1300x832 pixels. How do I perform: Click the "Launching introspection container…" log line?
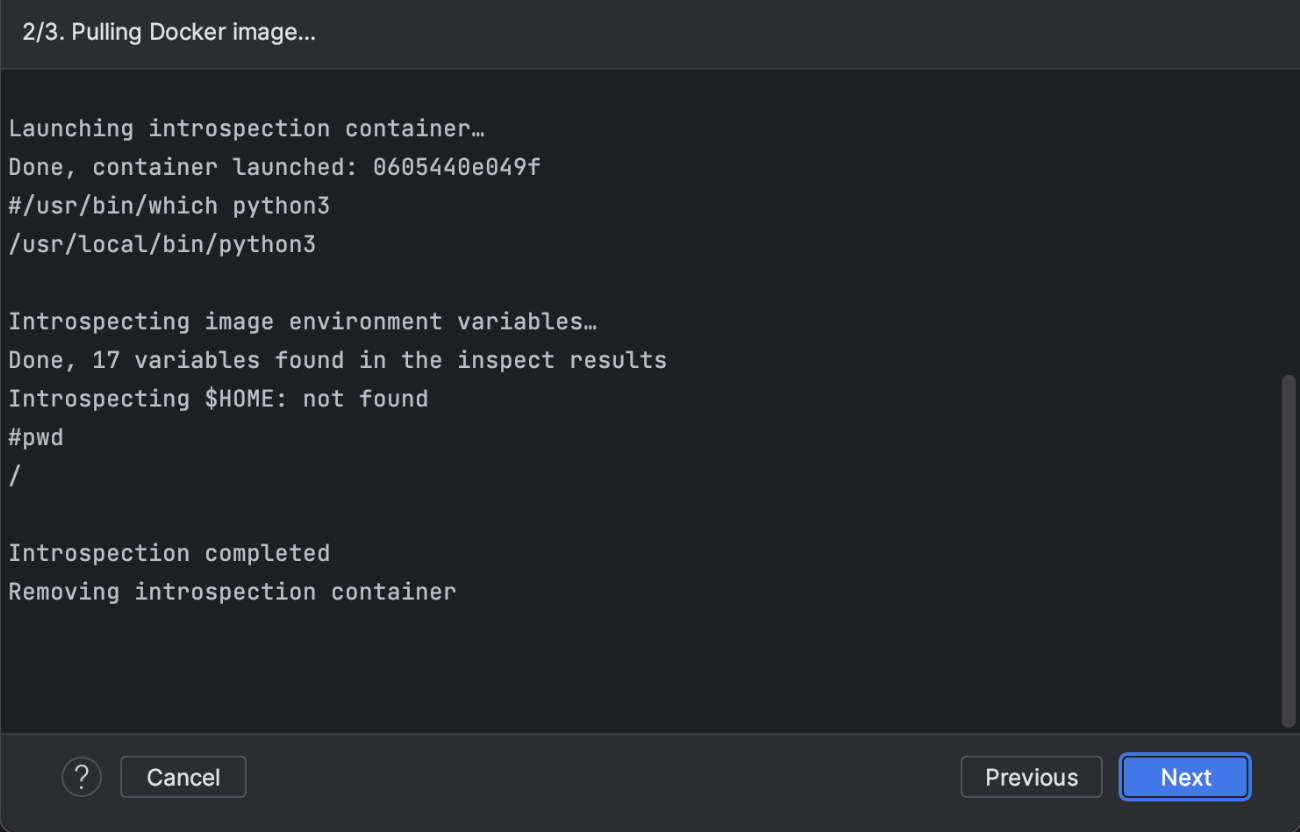coord(247,129)
